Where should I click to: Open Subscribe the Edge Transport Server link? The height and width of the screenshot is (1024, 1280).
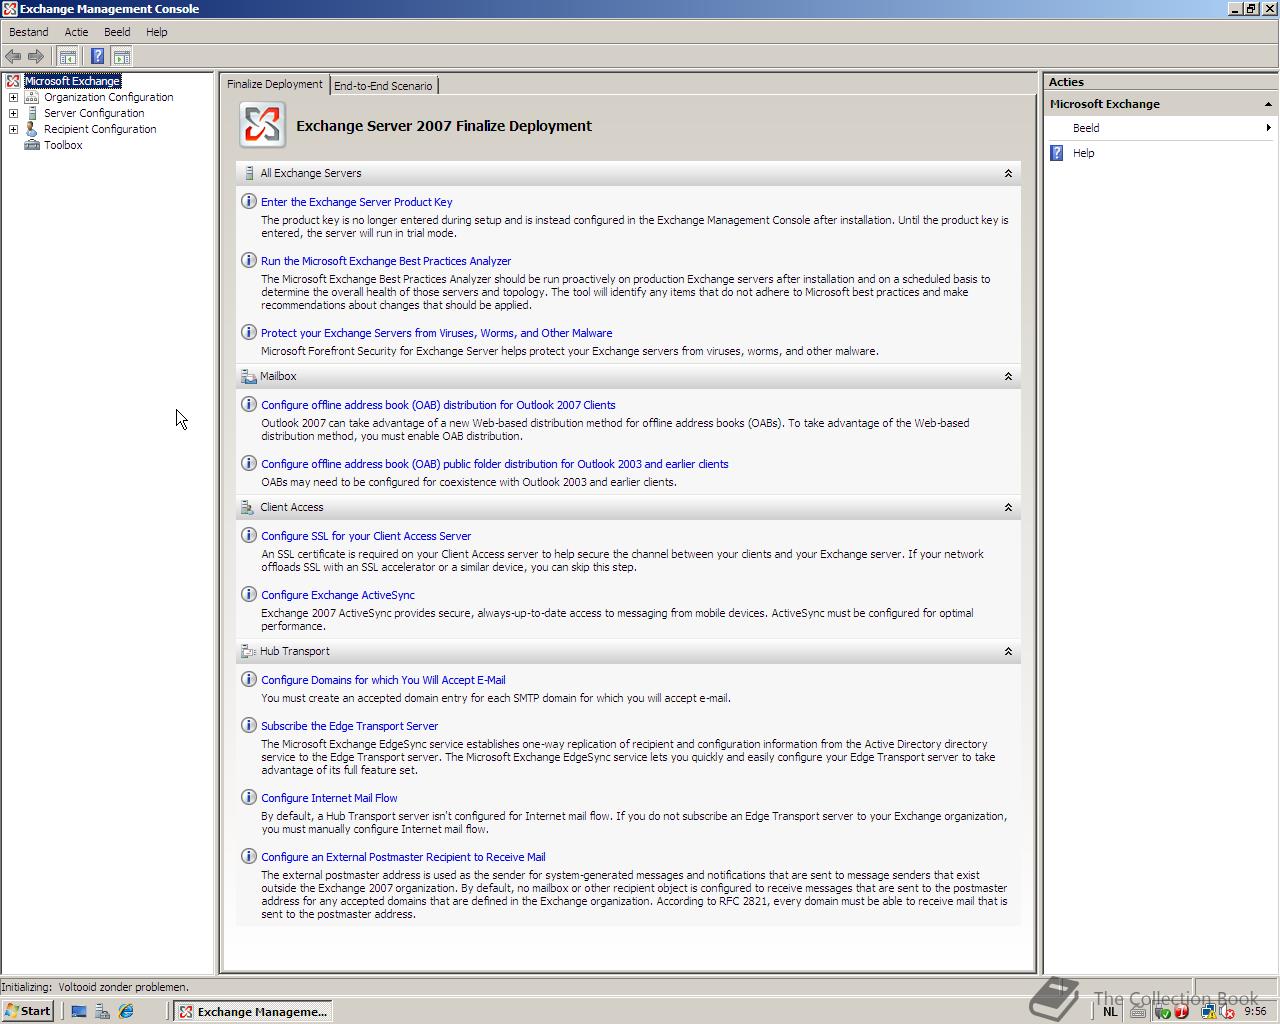(x=350, y=726)
